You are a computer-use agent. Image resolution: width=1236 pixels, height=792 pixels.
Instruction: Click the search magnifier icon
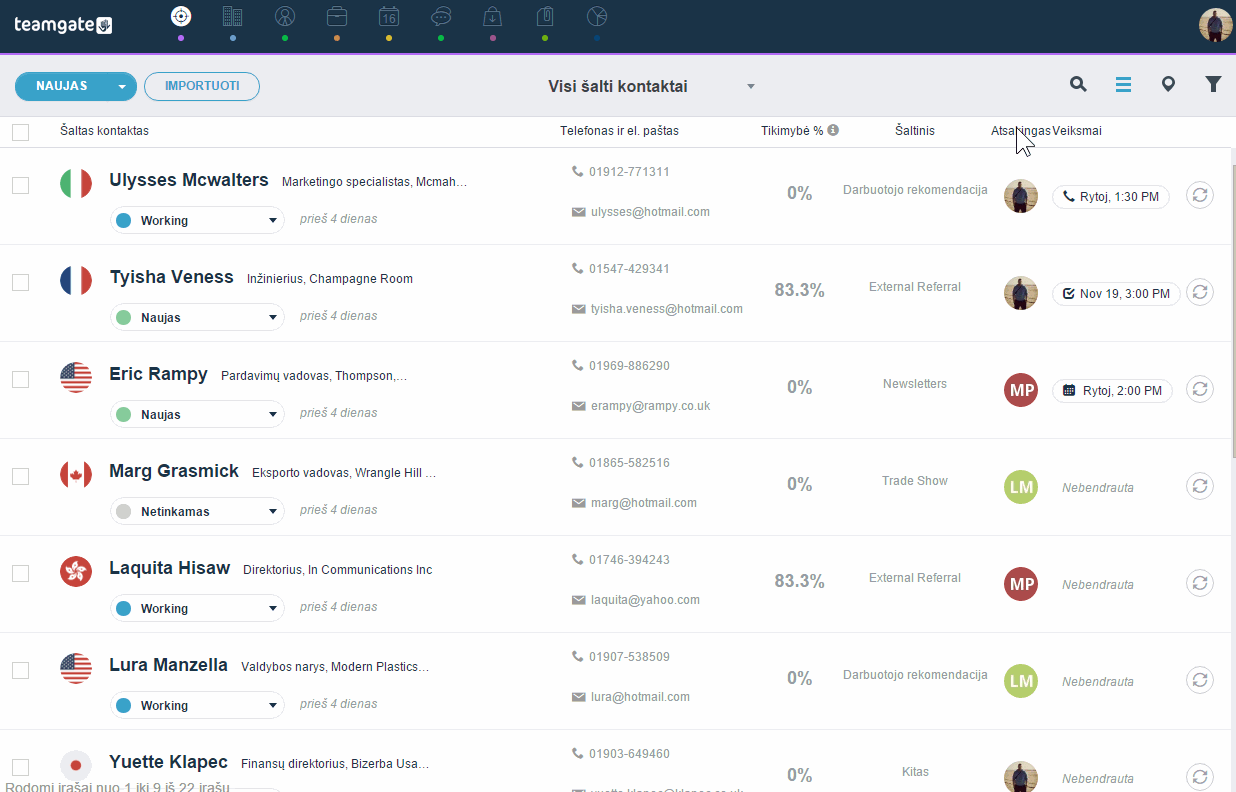click(1078, 85)
